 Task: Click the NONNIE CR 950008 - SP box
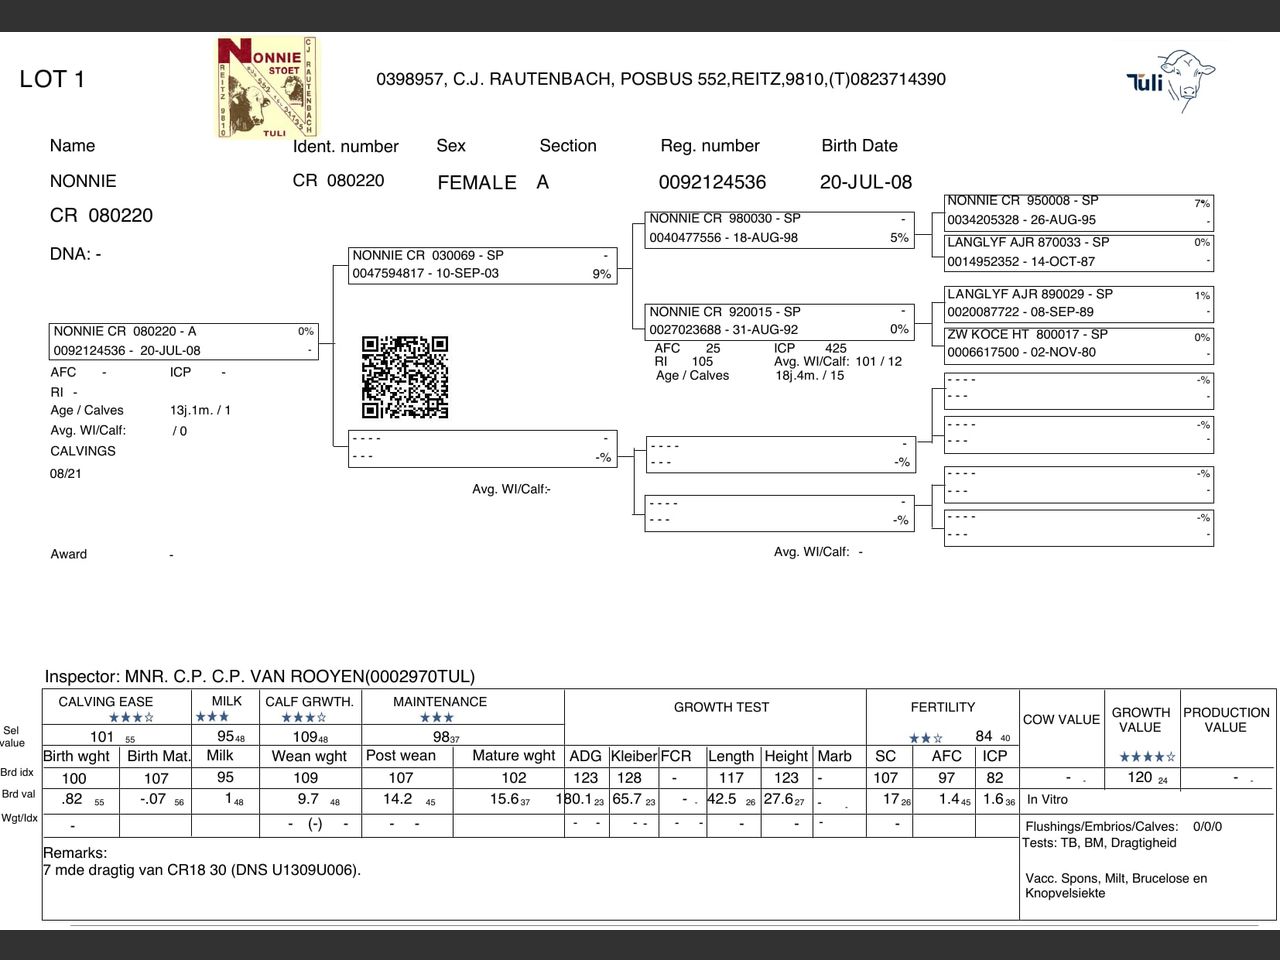(x=1079, y=211)
